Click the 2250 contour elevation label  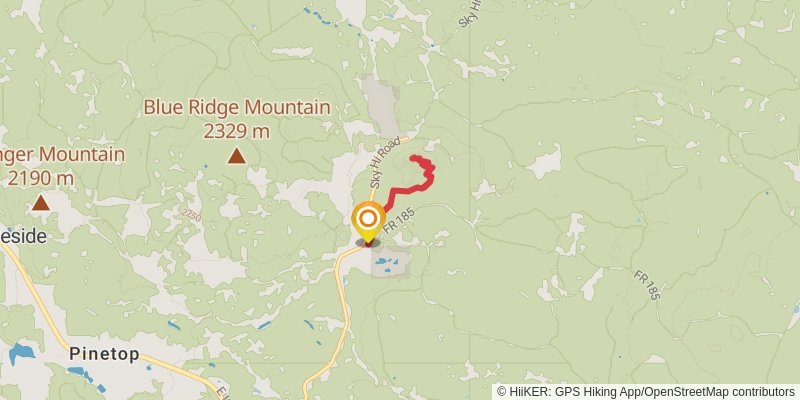coord(190,215)
